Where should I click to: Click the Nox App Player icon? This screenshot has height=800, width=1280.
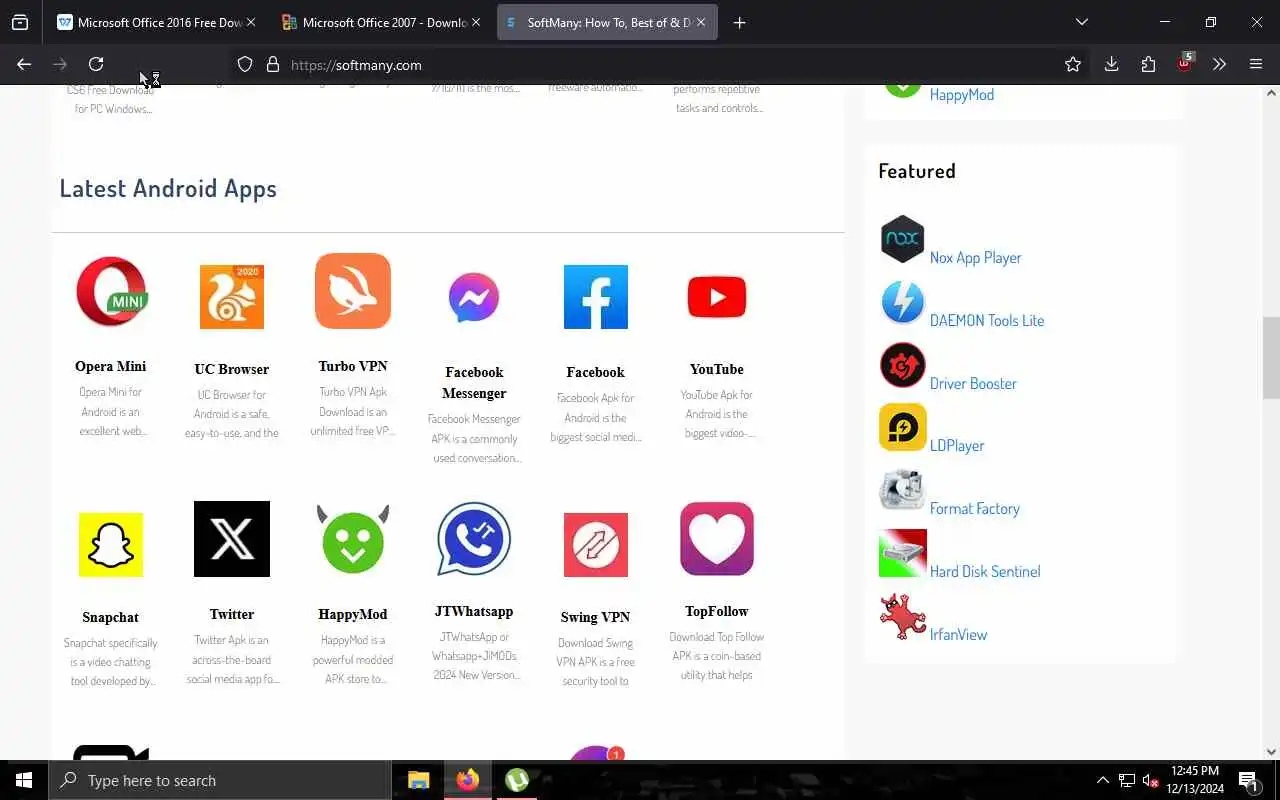pyautogui.click(x=902, y=240)
